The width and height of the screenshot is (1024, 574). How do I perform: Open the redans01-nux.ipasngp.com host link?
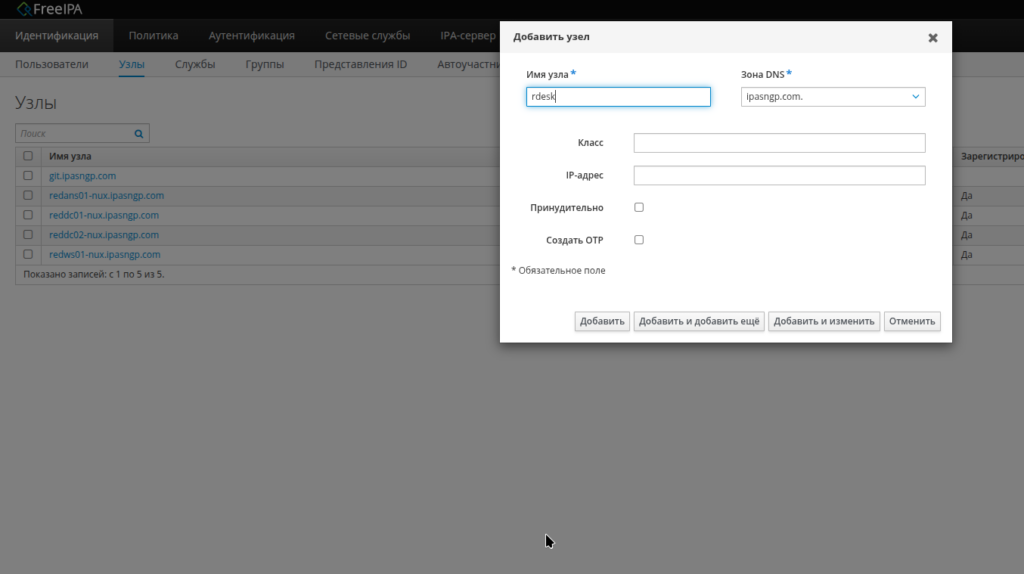[106, 196]
